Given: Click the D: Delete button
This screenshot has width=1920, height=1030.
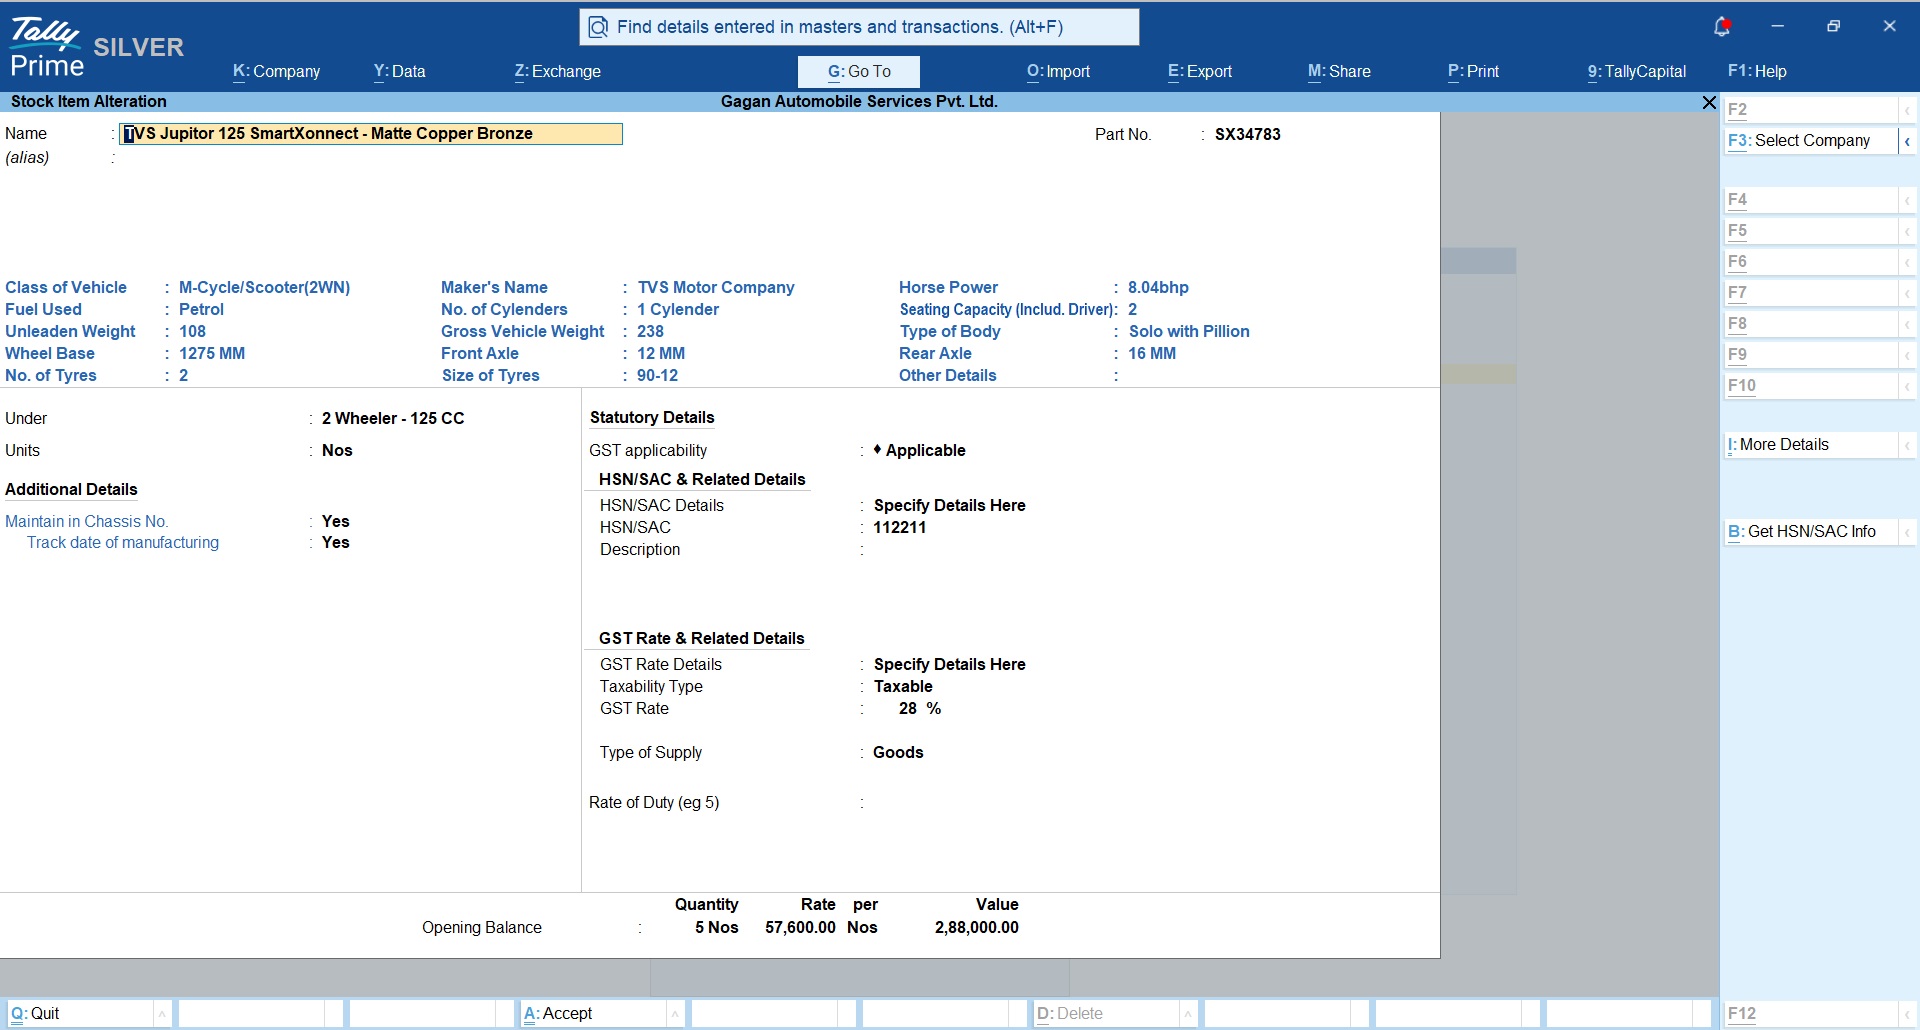Looking at the screenshot, I should coord(1105,1014).
